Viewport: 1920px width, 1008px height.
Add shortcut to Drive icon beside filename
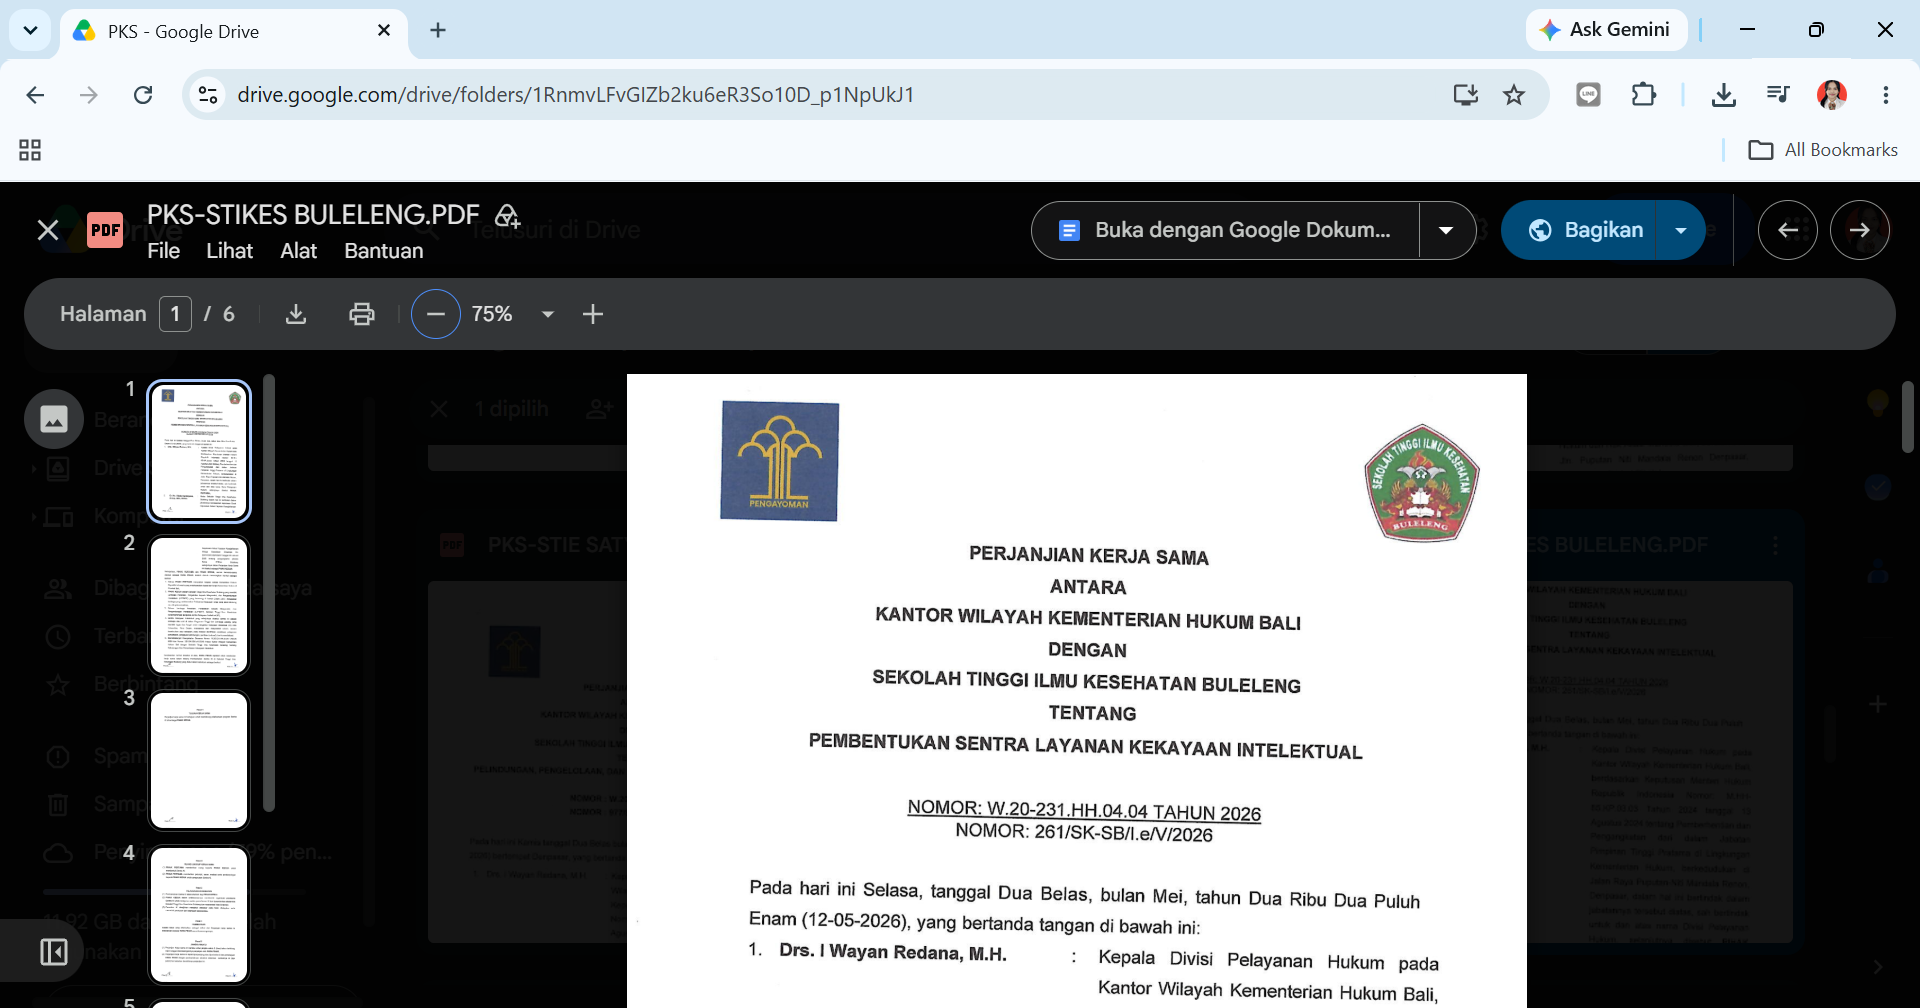(508, 215)
